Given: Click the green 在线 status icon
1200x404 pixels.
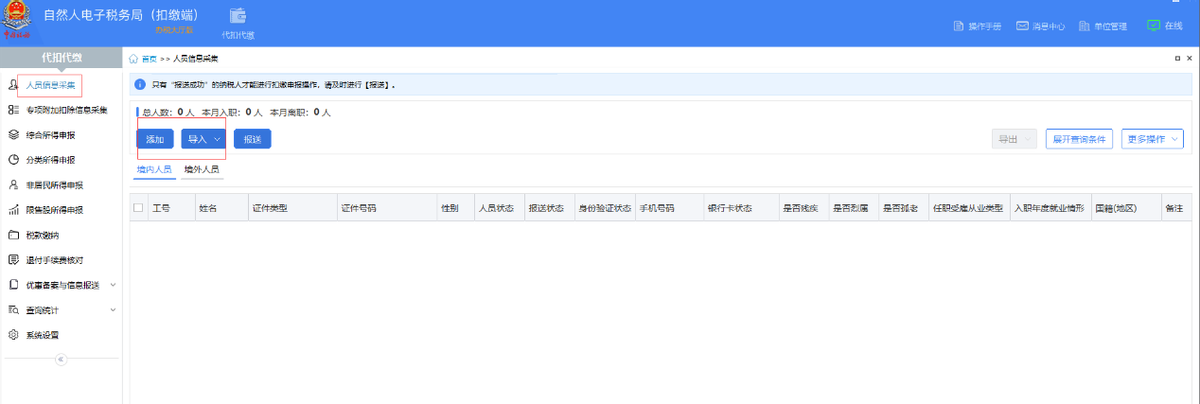Looking at the screenshot, I should [1153, 26].
